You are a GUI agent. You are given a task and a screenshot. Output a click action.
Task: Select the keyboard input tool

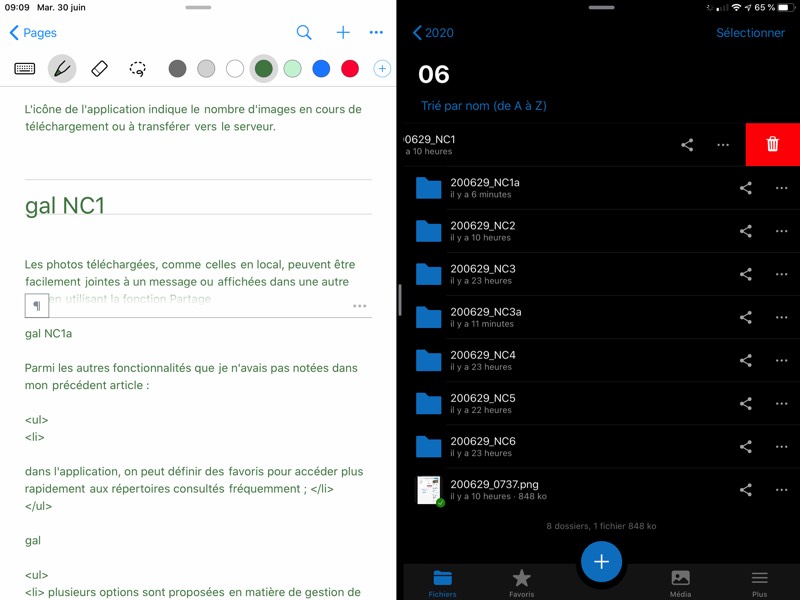pos(25,69)
